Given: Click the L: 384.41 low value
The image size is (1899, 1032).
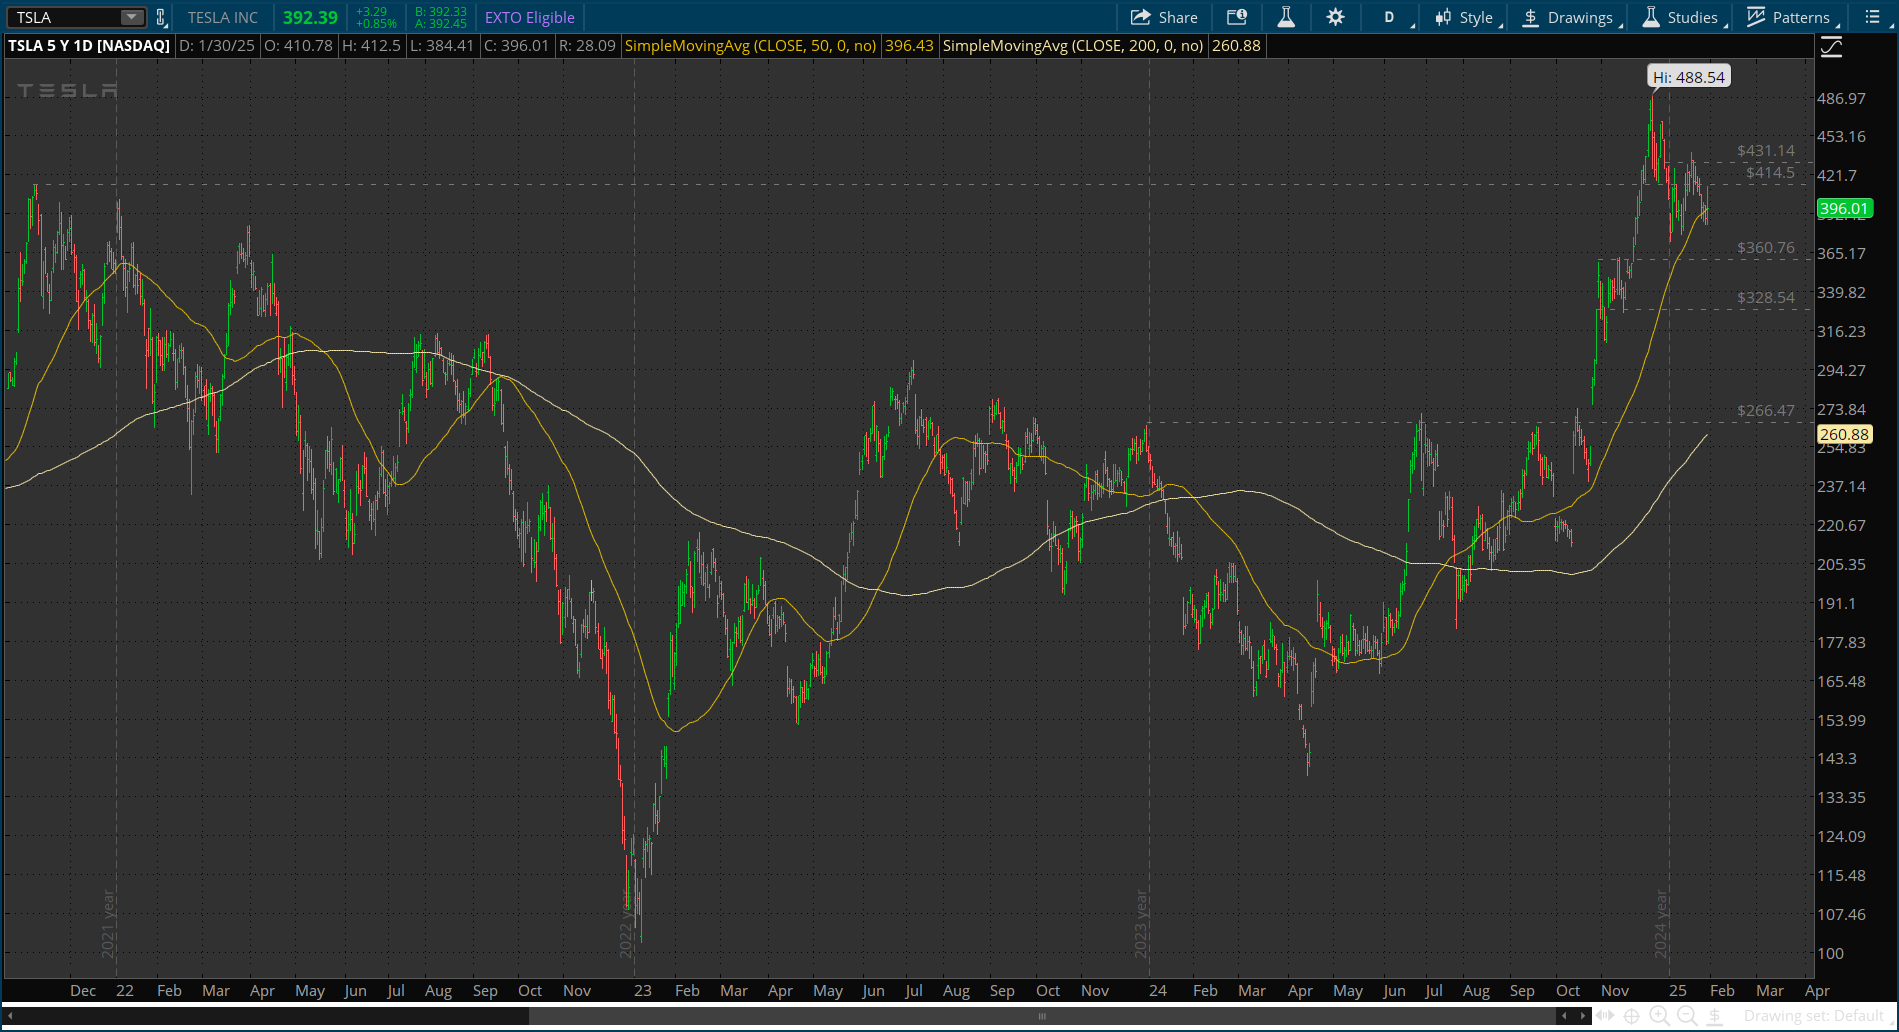Looking at the screenshot, I should coord(442,45).
